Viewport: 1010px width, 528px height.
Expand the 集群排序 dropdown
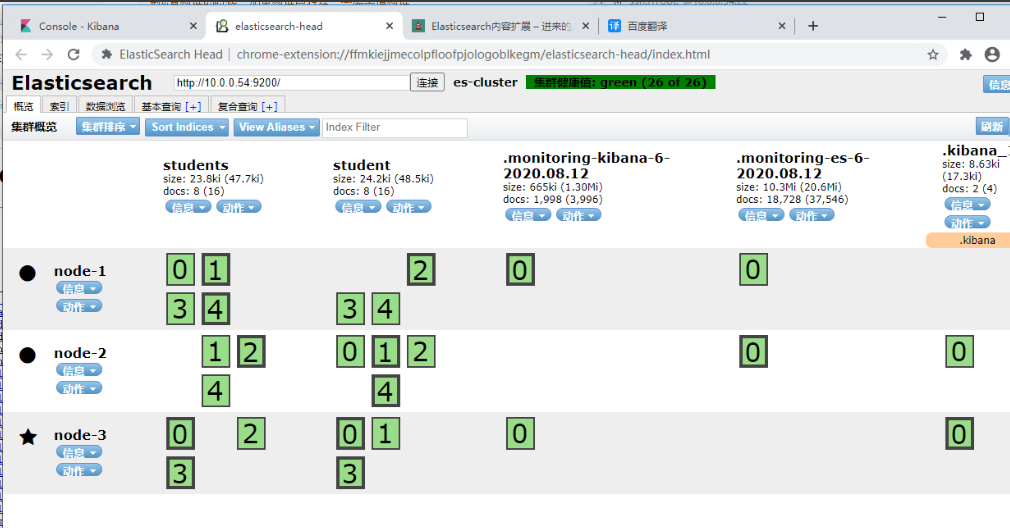108,127
